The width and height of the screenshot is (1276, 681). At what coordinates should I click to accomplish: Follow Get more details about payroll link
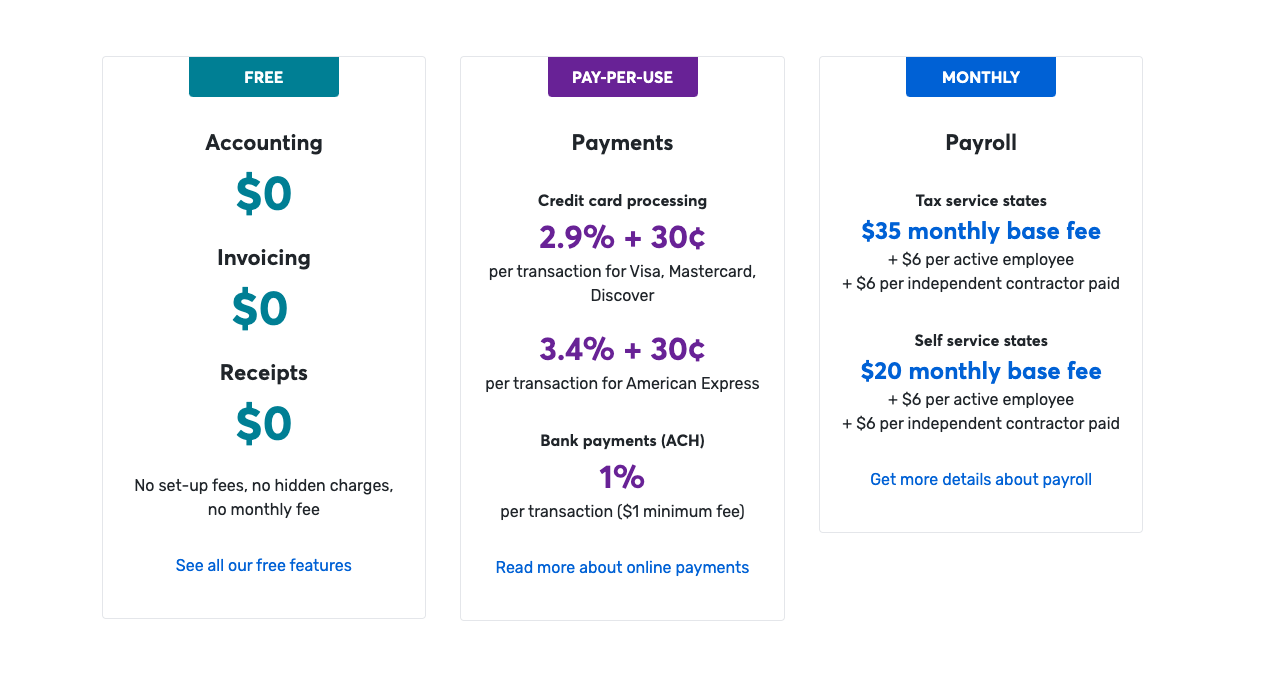pyautogui.click(x=980, y=479)
